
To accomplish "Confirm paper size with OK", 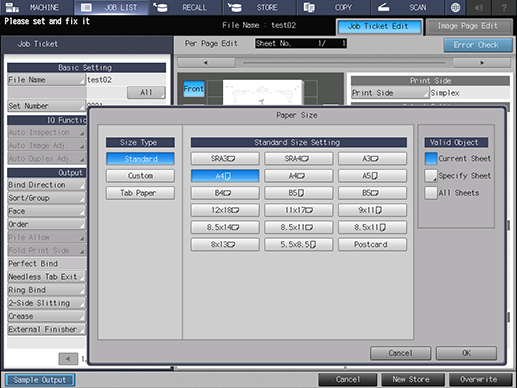I will pos(466,353).
